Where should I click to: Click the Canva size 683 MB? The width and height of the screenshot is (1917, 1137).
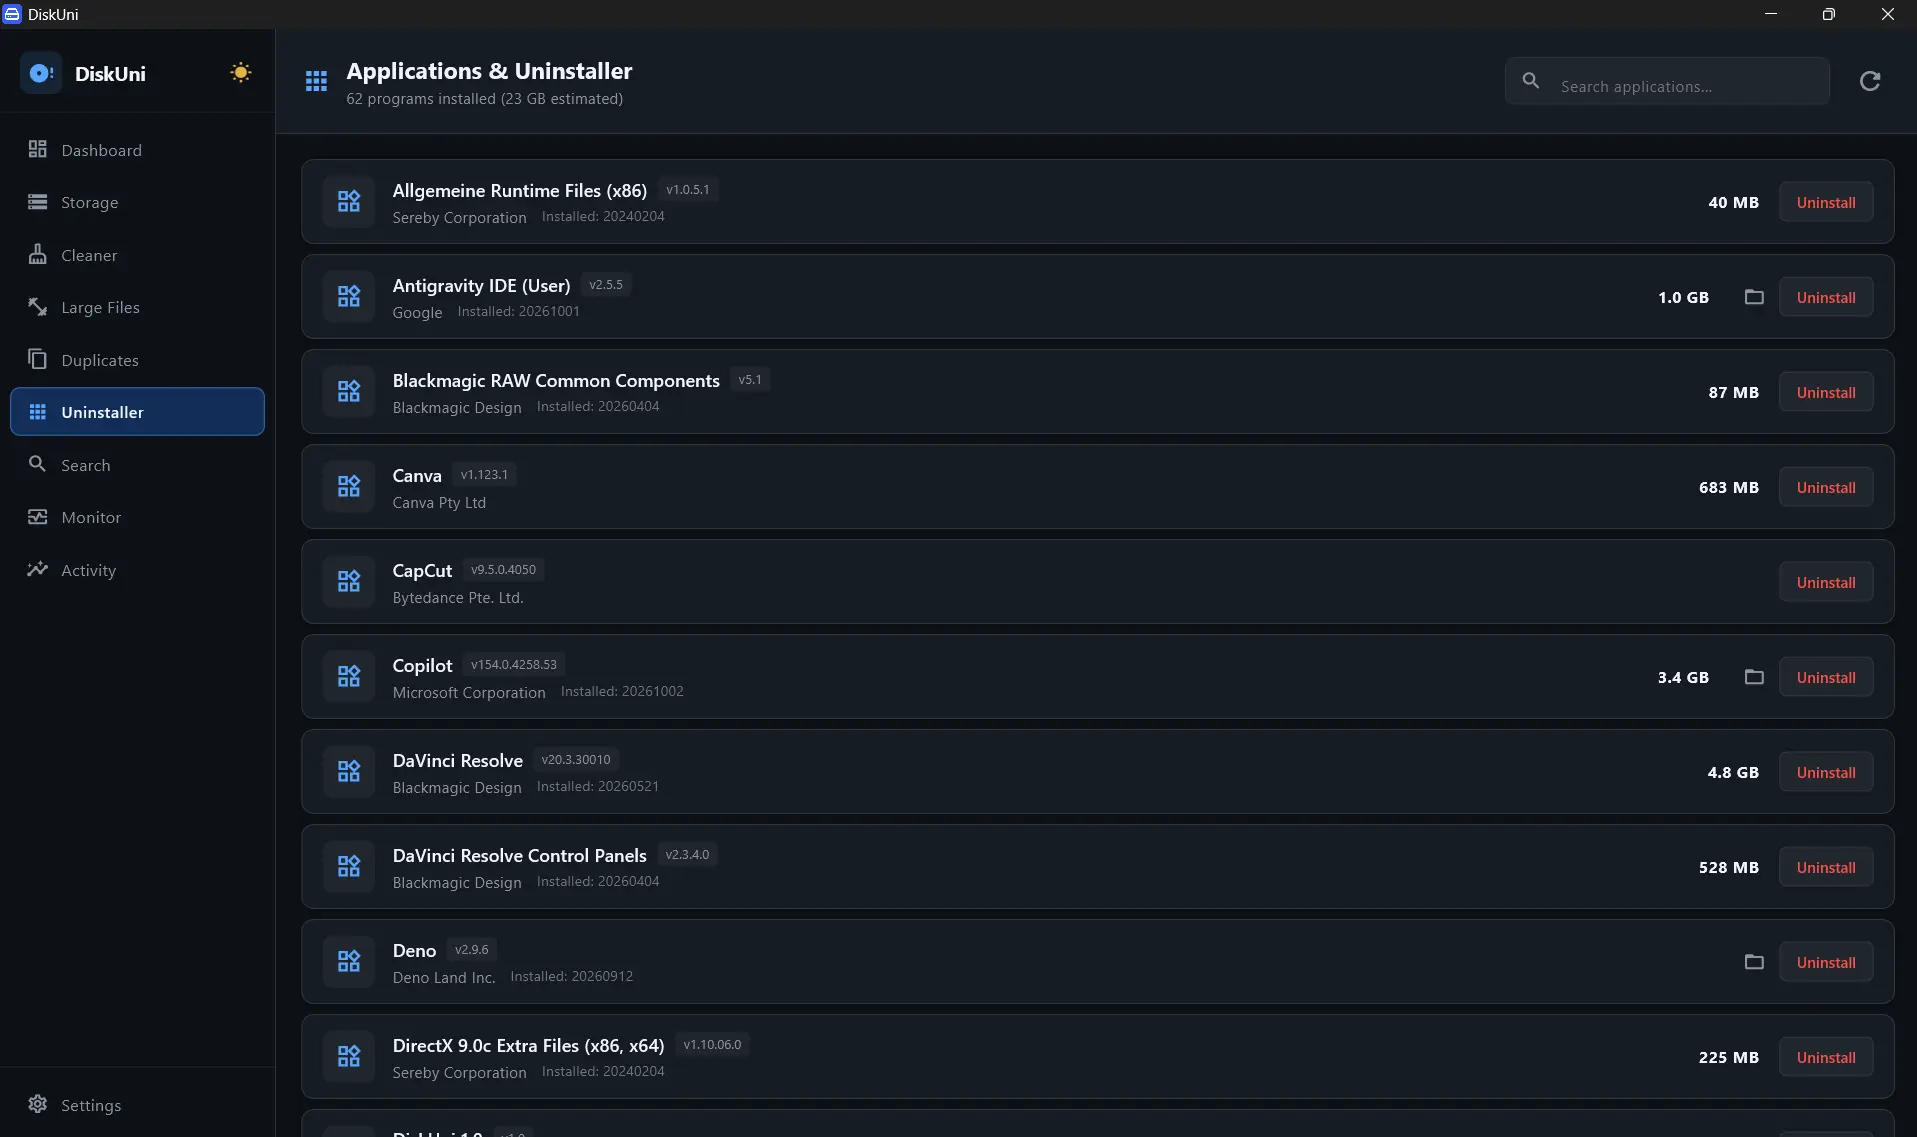coord(1728,487)
